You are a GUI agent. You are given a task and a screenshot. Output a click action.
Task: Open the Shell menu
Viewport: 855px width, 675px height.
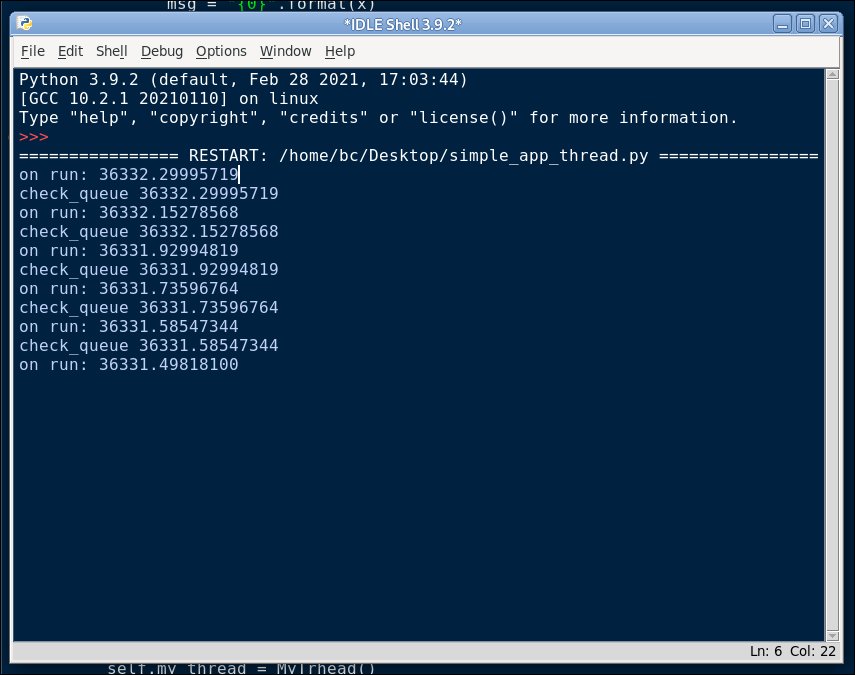(x=111, y=51)
